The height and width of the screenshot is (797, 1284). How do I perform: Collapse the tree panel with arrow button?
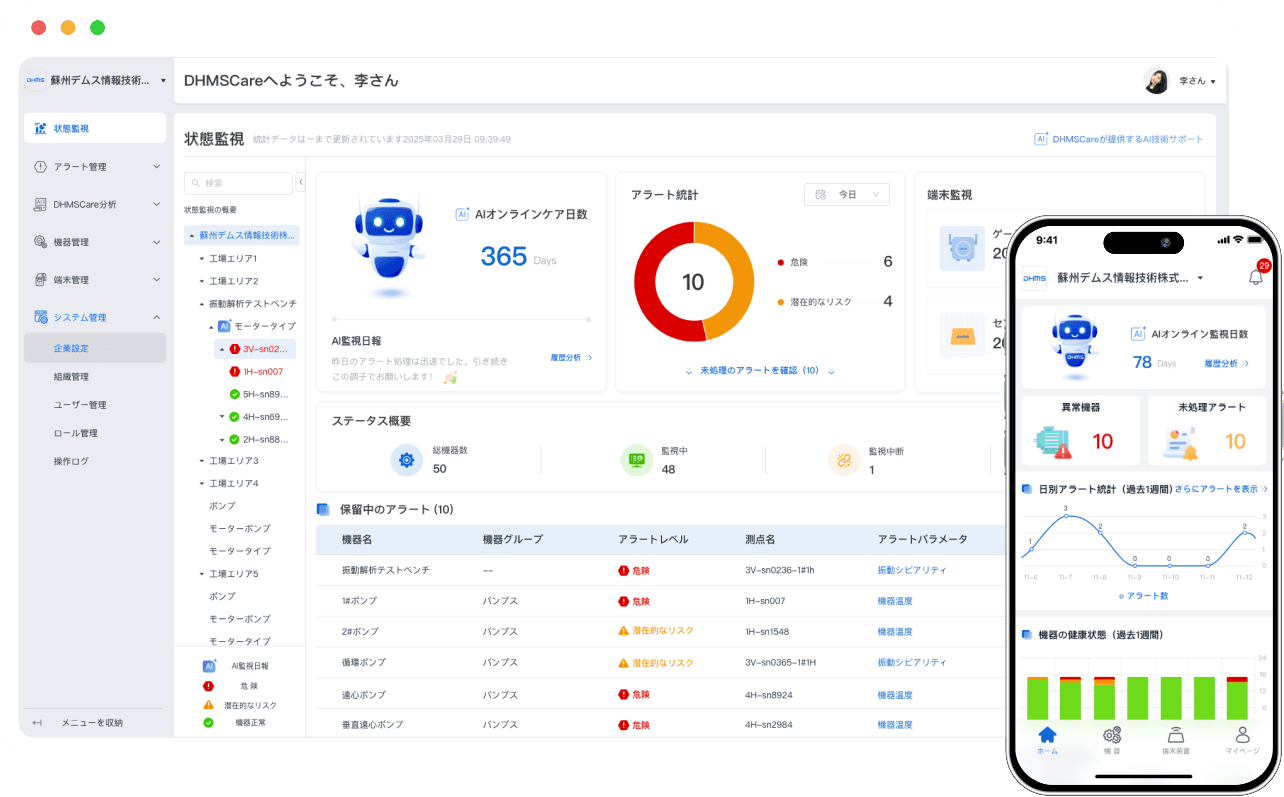301,182
